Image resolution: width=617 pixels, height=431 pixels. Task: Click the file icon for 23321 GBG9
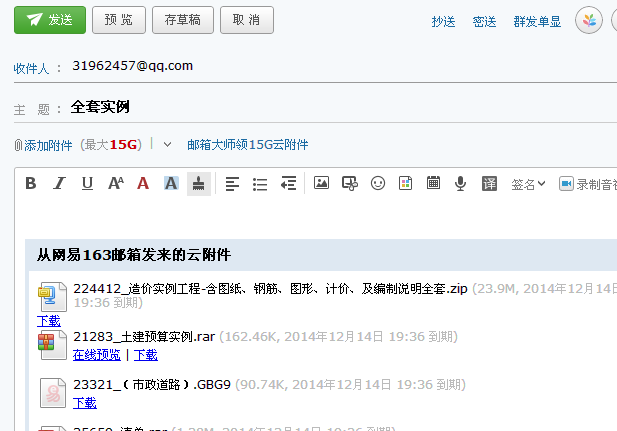[53, 393]
